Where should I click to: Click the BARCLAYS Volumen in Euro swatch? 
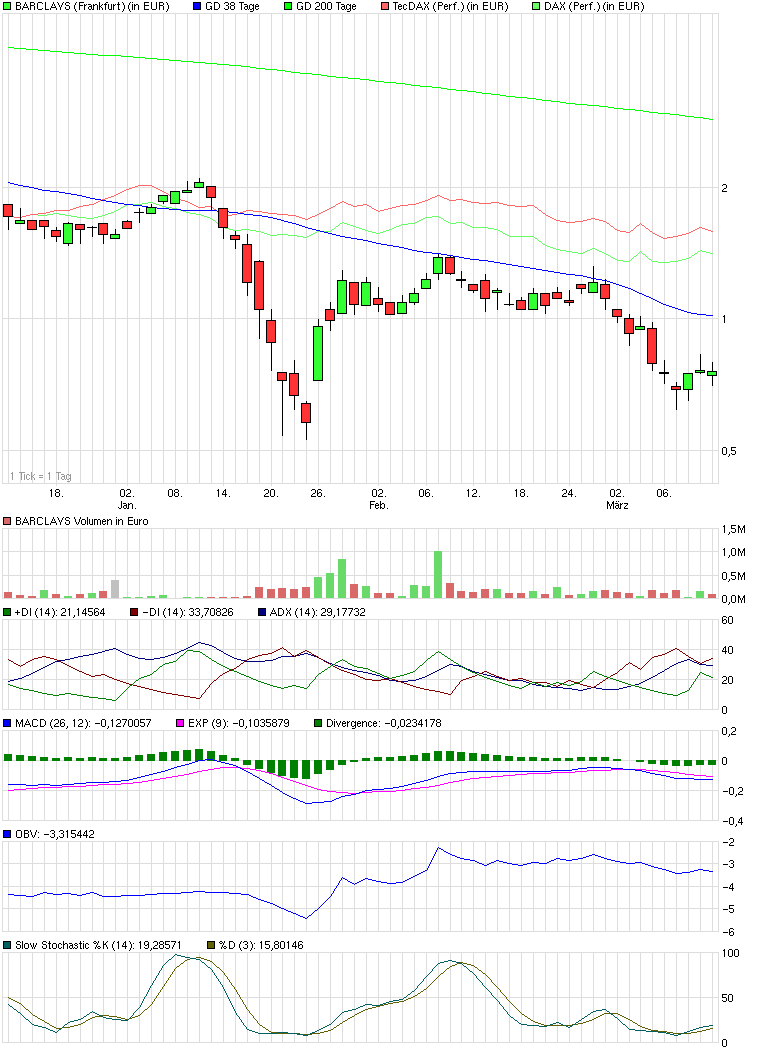(x=8, y=521)
